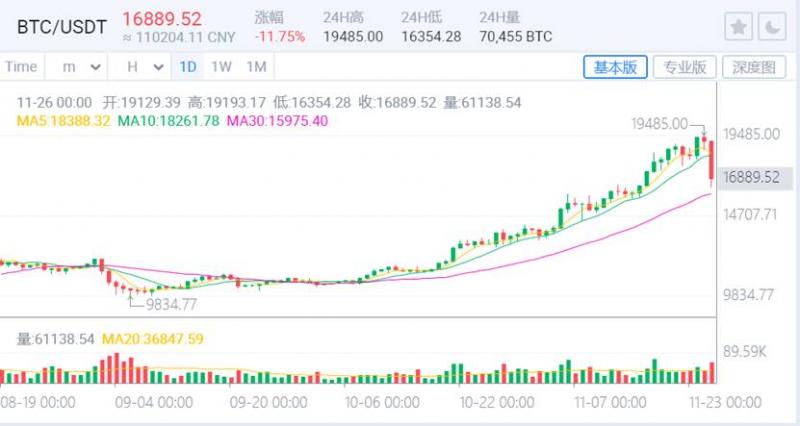The image size is (800, 426).
Task: Click the MA10 indicator label
Action: click(165, 121)
